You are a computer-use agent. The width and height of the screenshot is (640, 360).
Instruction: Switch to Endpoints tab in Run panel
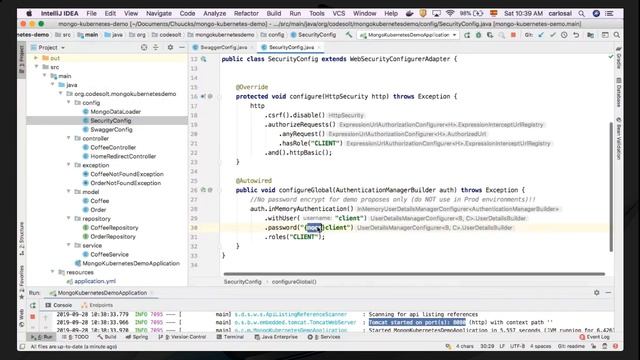pos(97,305)
